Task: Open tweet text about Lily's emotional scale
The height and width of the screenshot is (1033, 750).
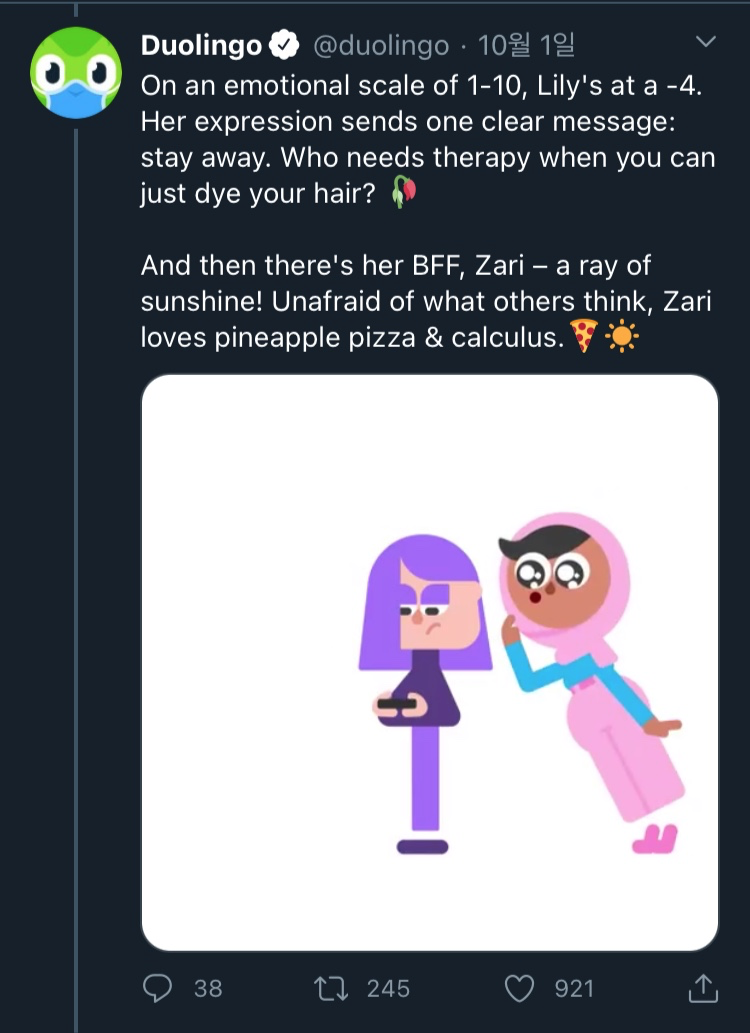Action: 428,139
